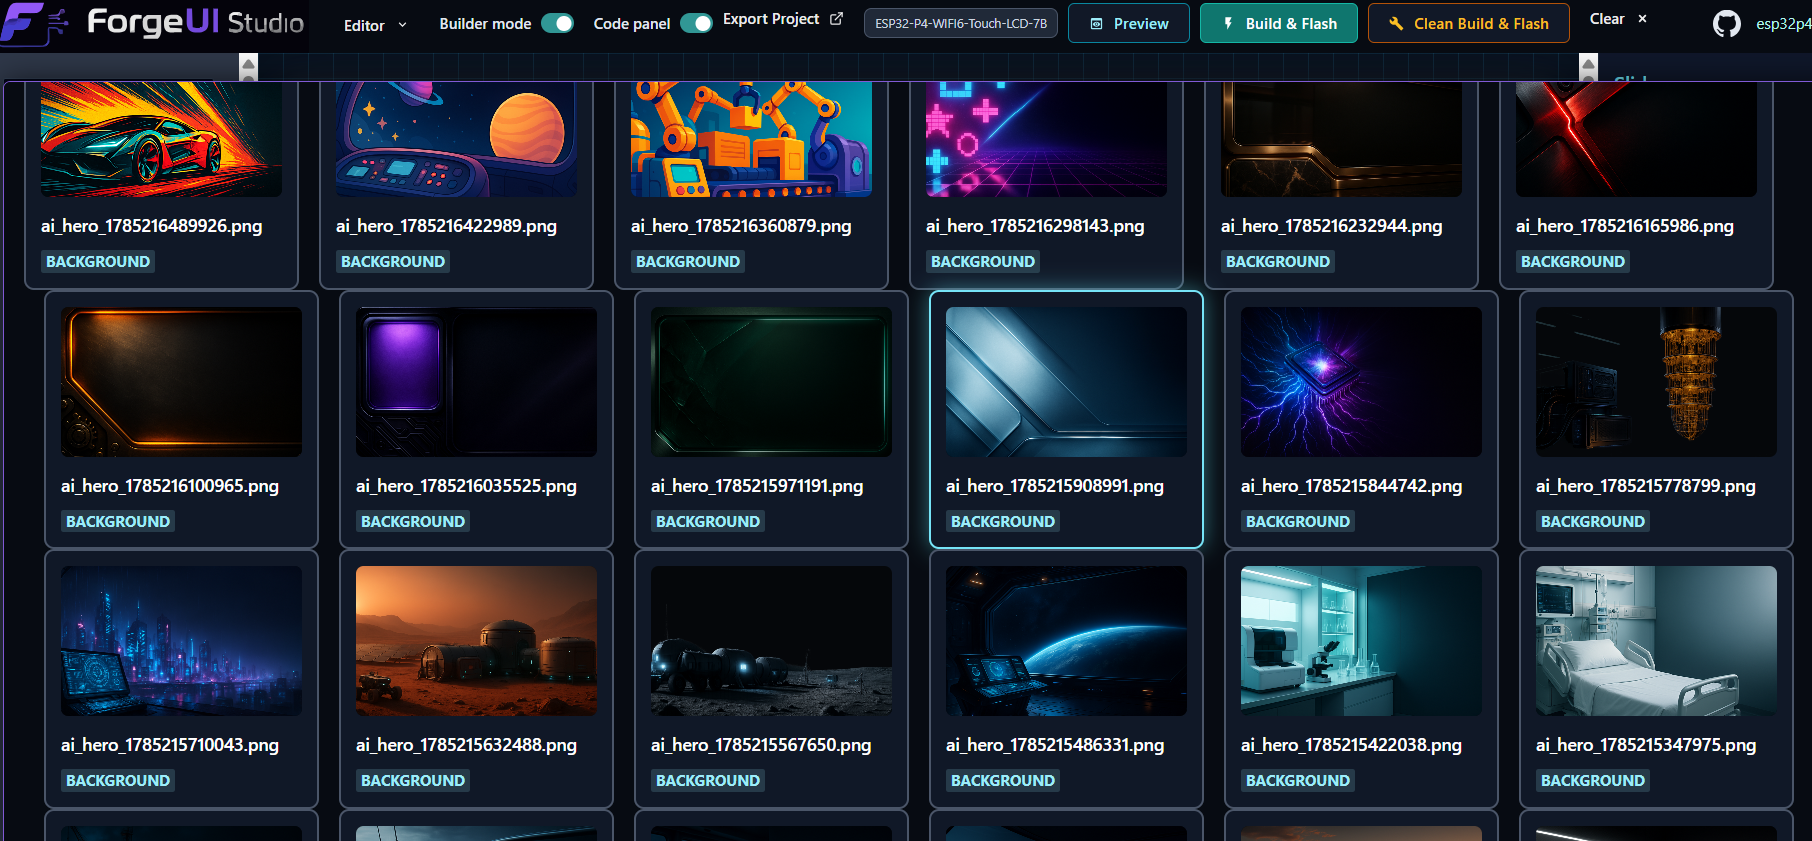The height and width of the screenshot is (841, 1812).
Task: Click BACKGROUND tag under ai_hero_1785216489926.png
Action: [x=98, y=262]
